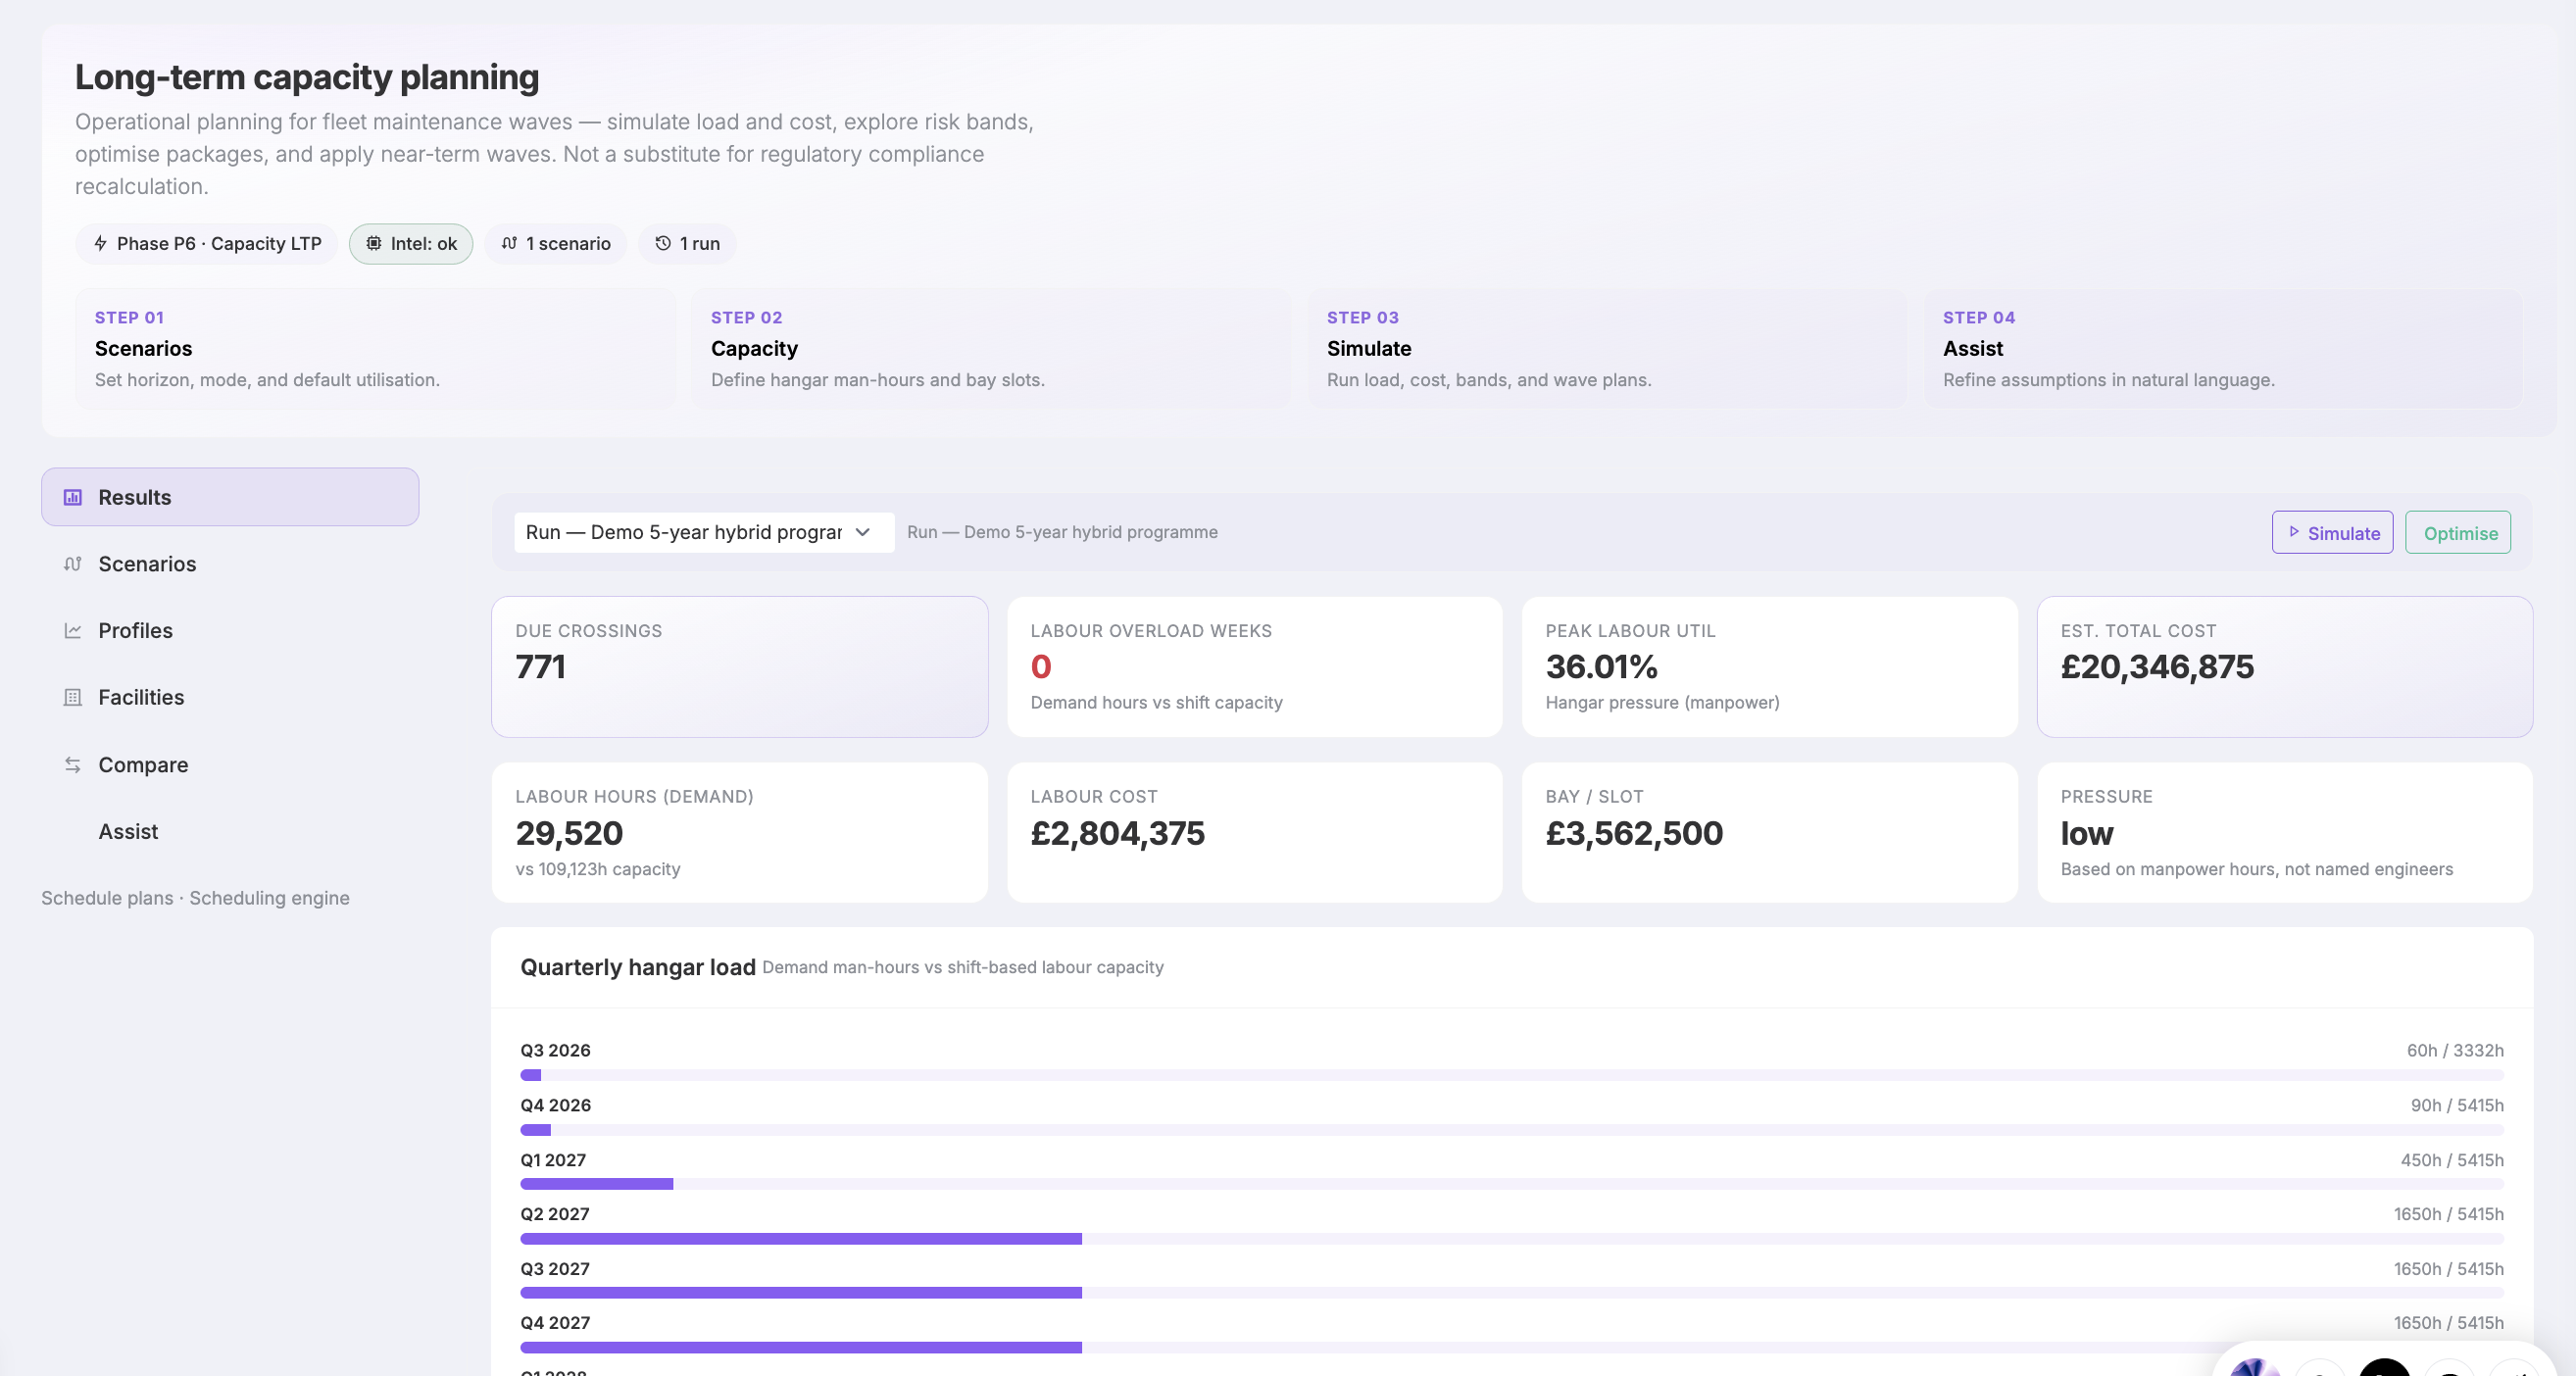Image resolution: width=2576 pixels, height=1376 pixels.
Task: Open the Step 02 Capacity card
Action: point(991,348)
